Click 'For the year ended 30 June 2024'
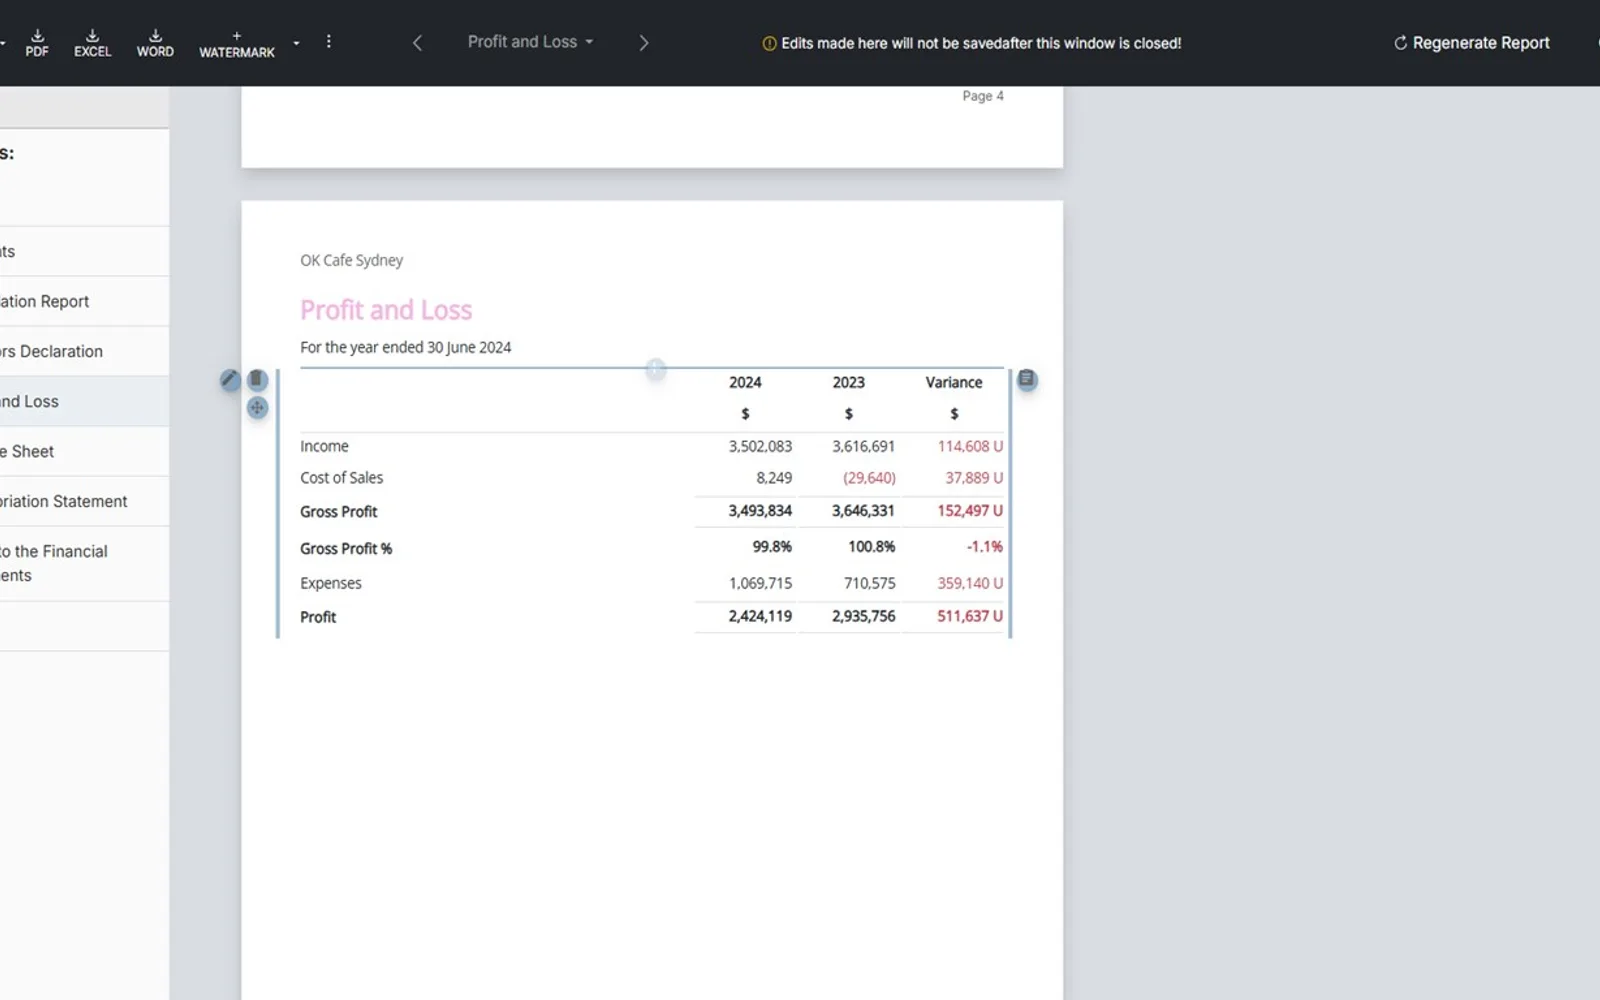The height and width of the screenshot is (1000, 1600). pos(405,347)
